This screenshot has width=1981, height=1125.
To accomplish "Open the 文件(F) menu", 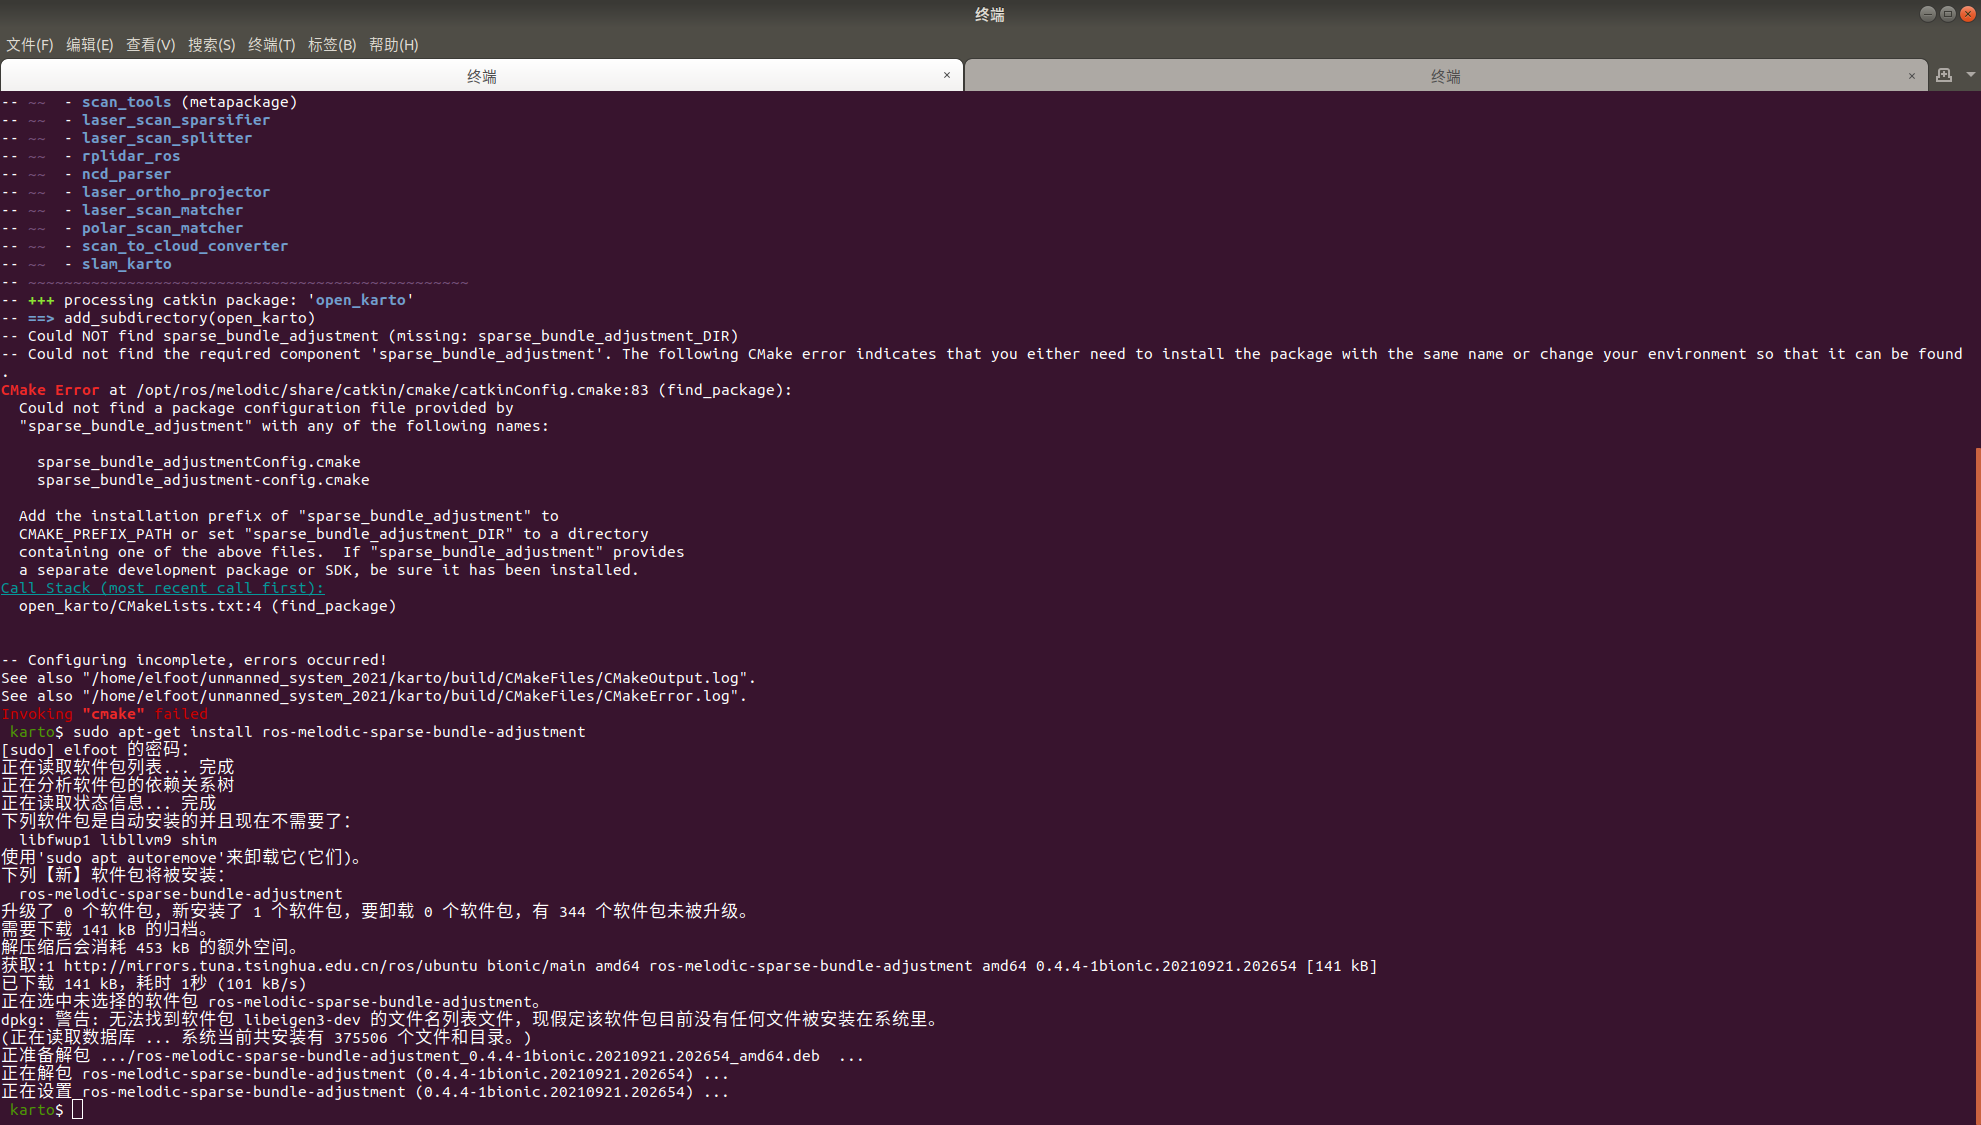I will coord(31,45).
